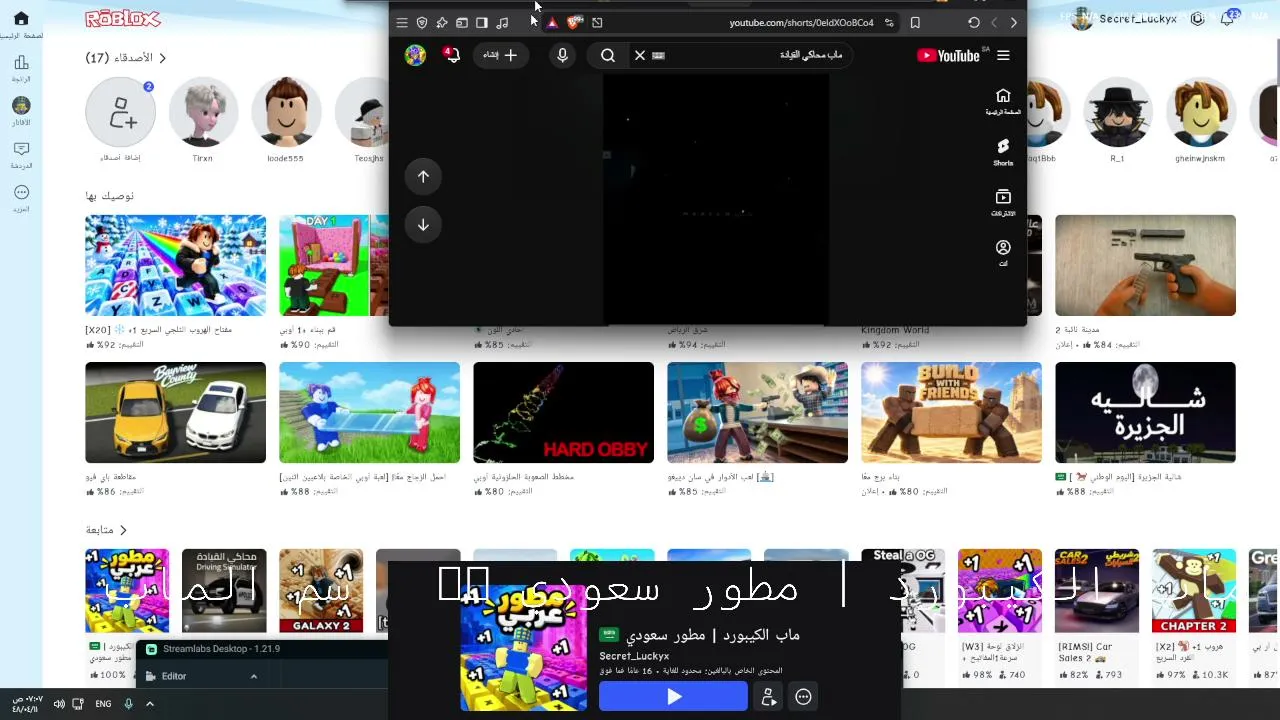Viewport: 1280px width, 720px height.
Task: Open the browser hamburger menu
Action: click(x=402, y=23)
